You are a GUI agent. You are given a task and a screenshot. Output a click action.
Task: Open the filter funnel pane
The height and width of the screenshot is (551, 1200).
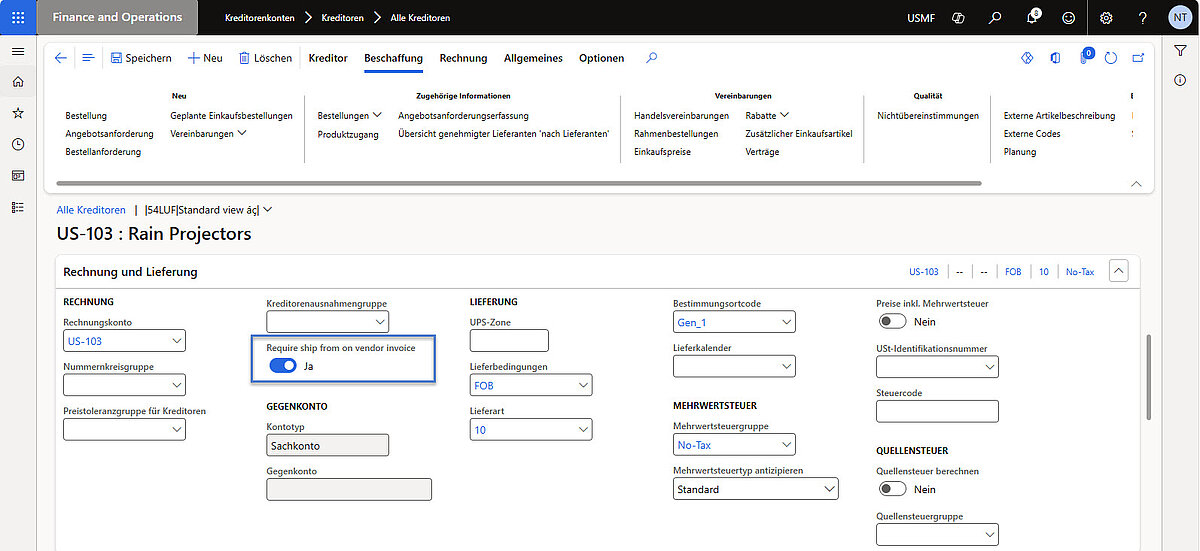click(1180, 51)
